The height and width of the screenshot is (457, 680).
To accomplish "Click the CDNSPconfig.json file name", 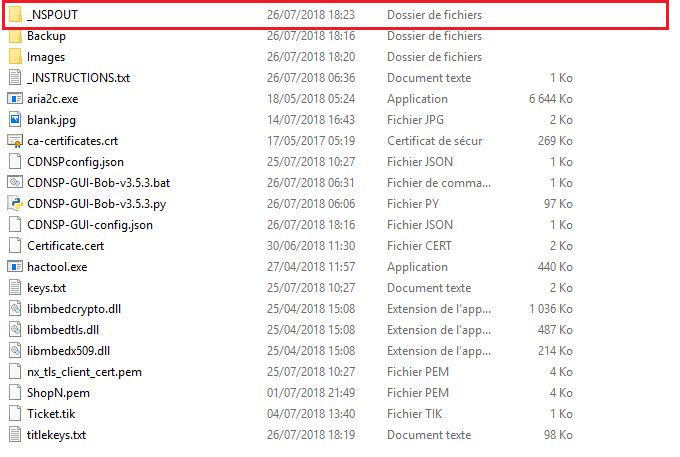I will (75, 162).
